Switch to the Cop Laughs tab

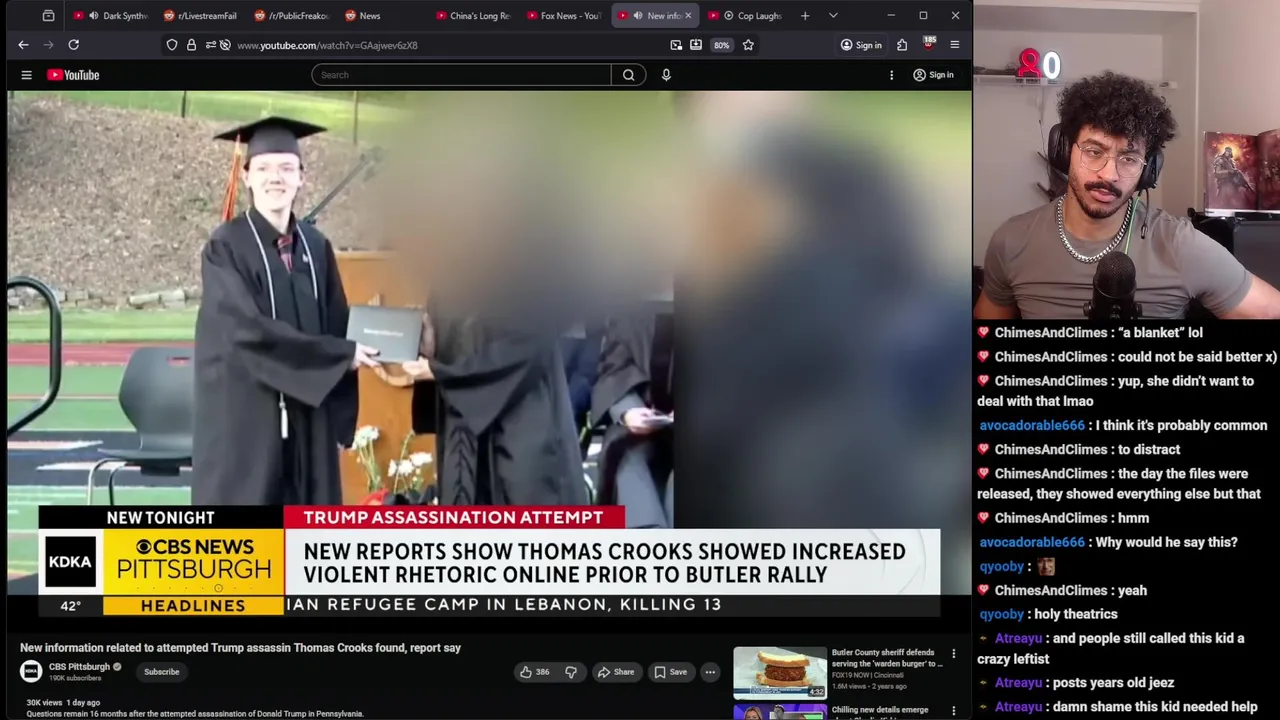(745, 16)
